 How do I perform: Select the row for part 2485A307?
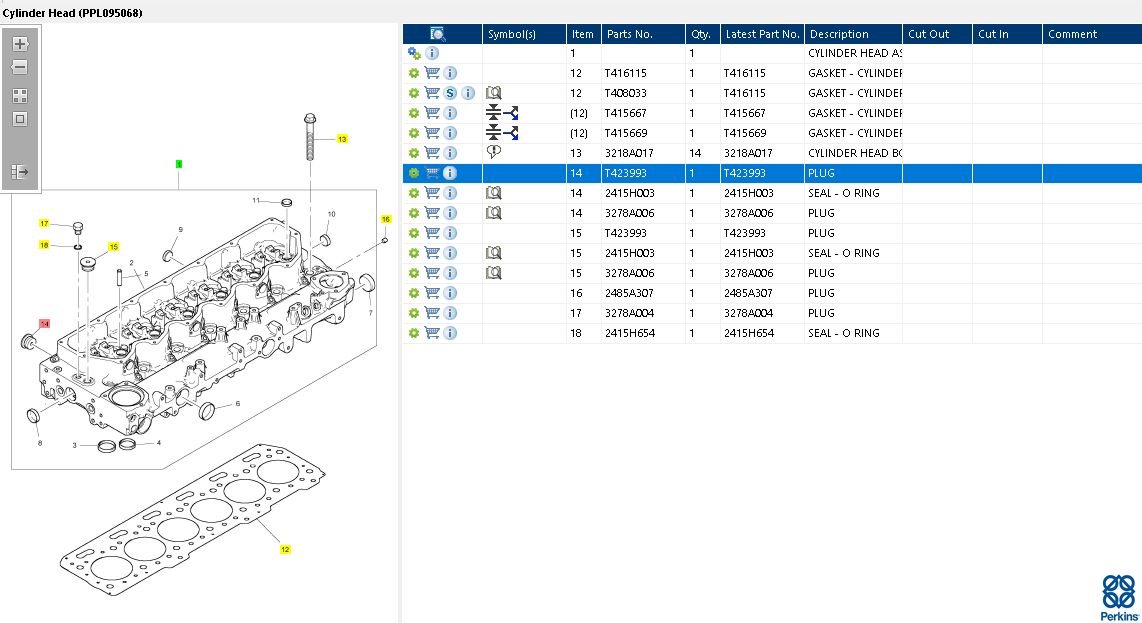pyautogui.click(x=630, y=293)
